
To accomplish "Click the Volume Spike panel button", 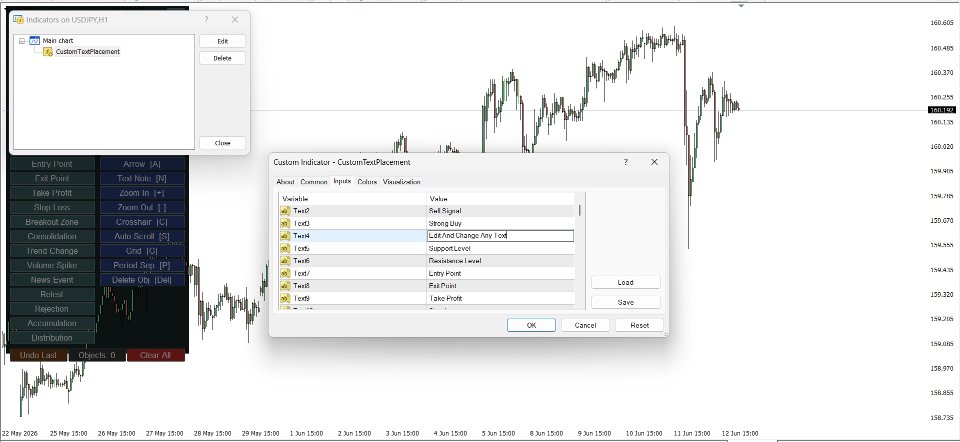I will pyautogui.click(x=52, y=266).
